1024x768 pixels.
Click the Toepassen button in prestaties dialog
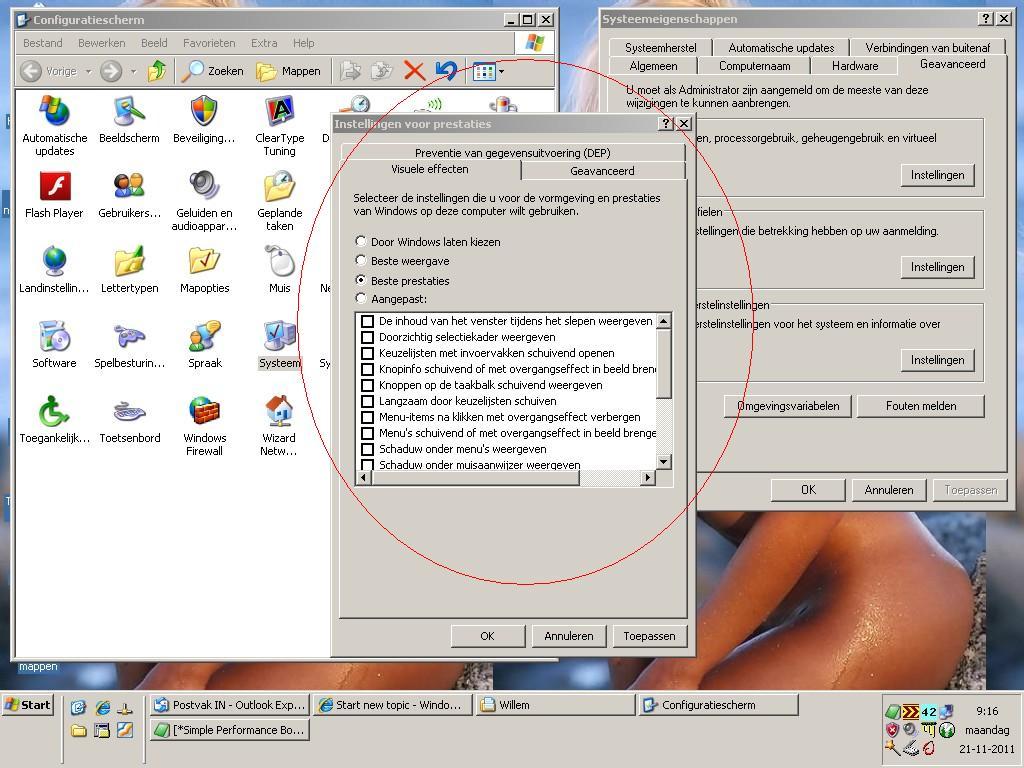(x=649, y=636)
